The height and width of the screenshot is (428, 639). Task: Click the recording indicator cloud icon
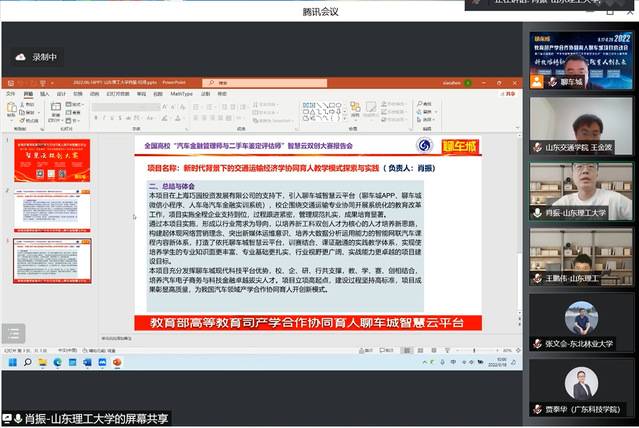point(20,57)
